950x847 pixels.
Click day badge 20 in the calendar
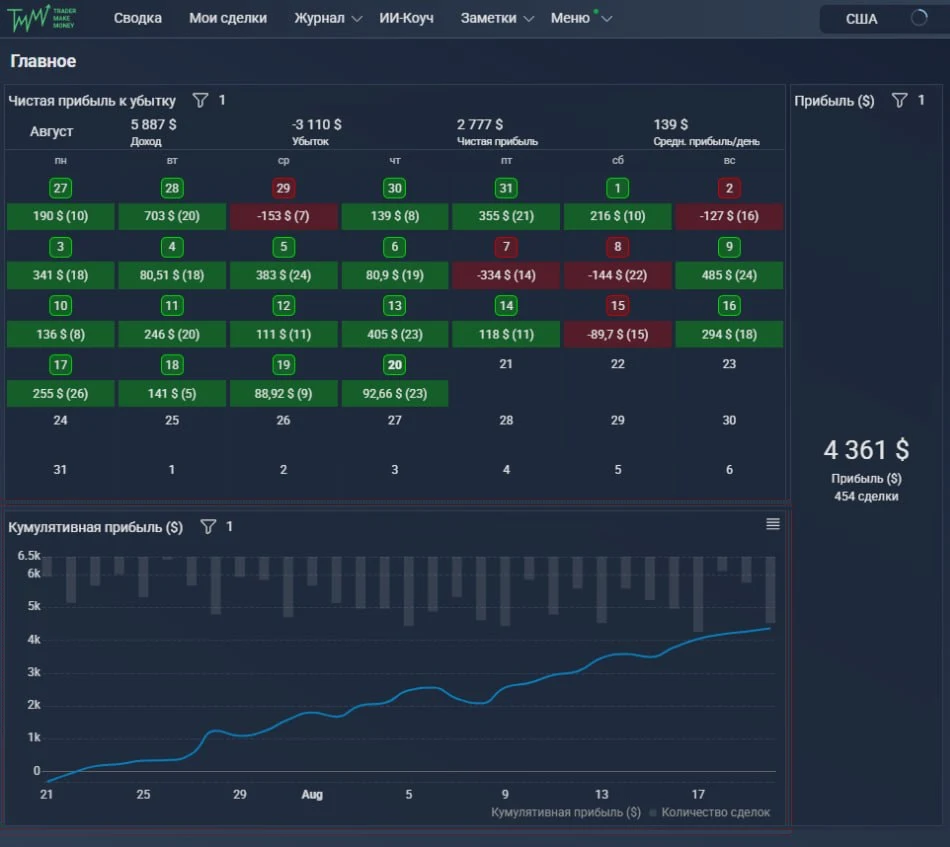point(395,365)
